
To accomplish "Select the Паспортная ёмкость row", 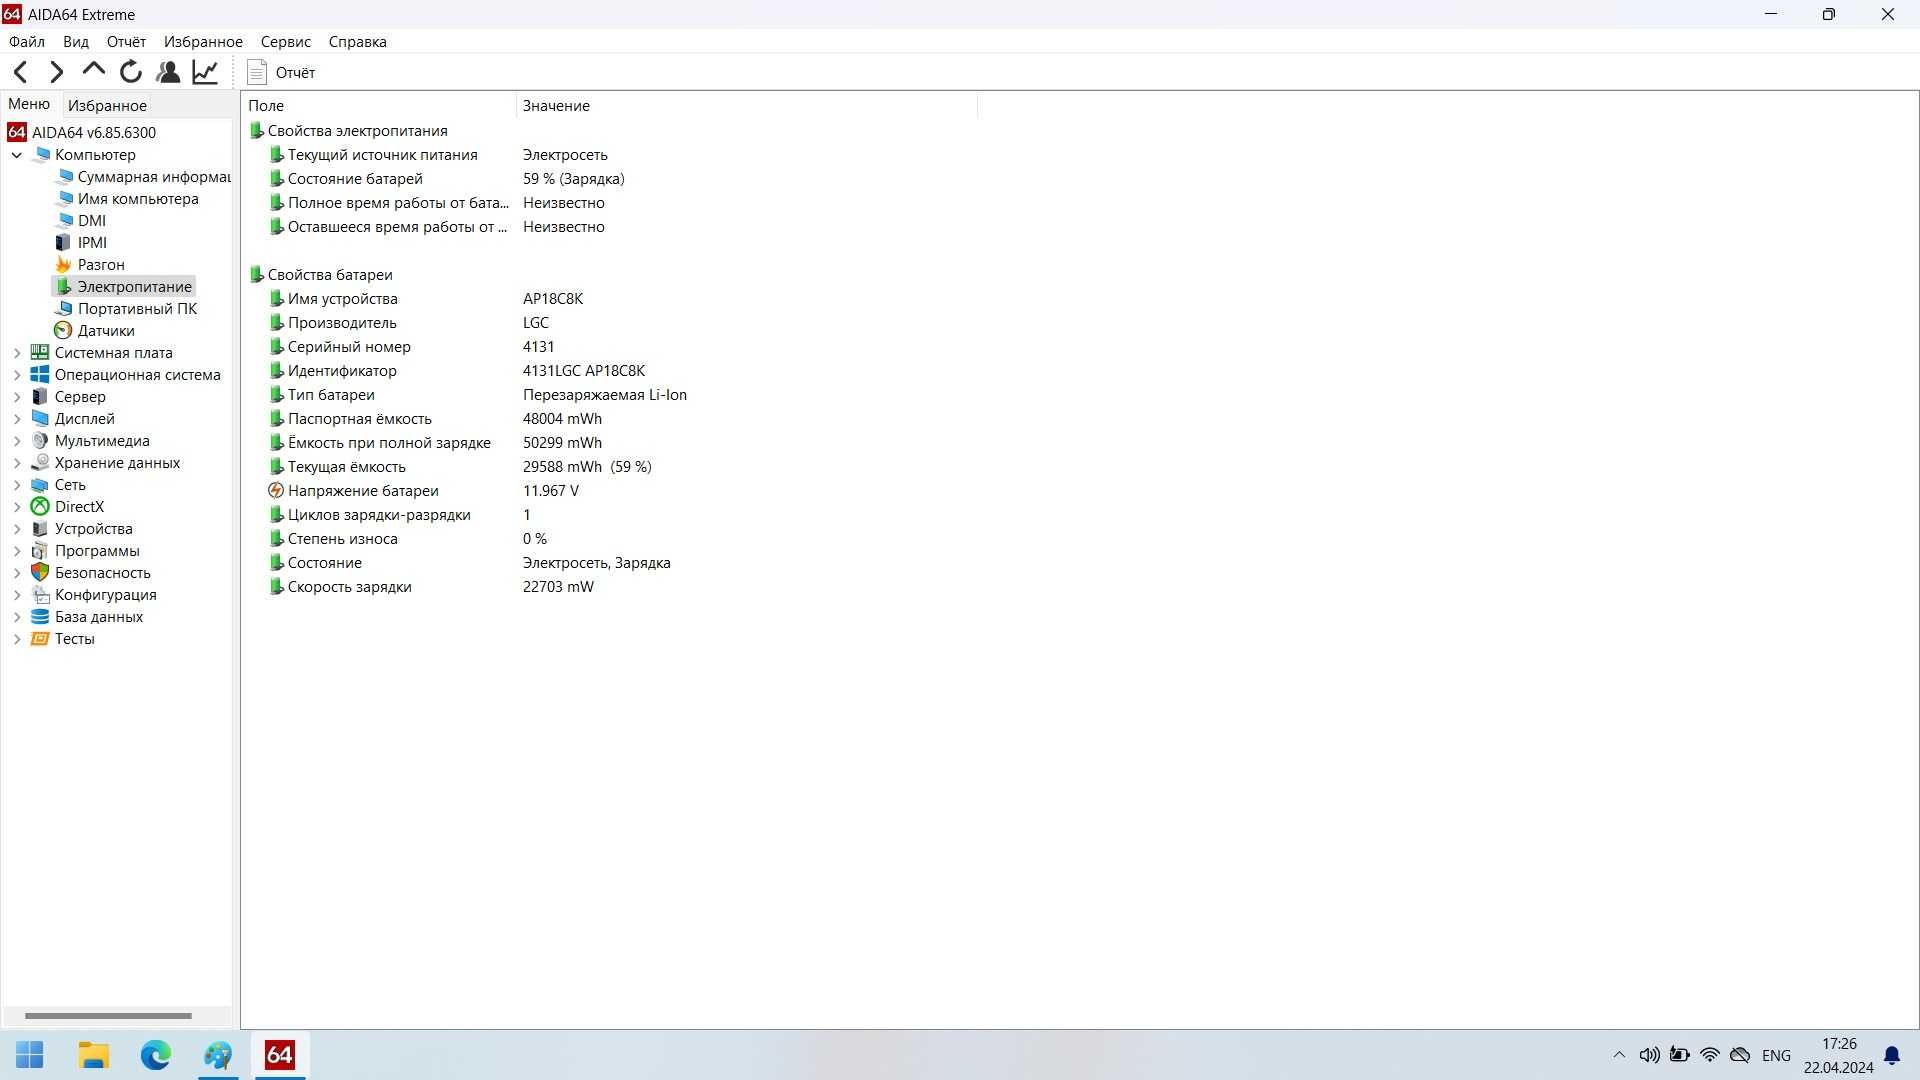I will (608, 419).
